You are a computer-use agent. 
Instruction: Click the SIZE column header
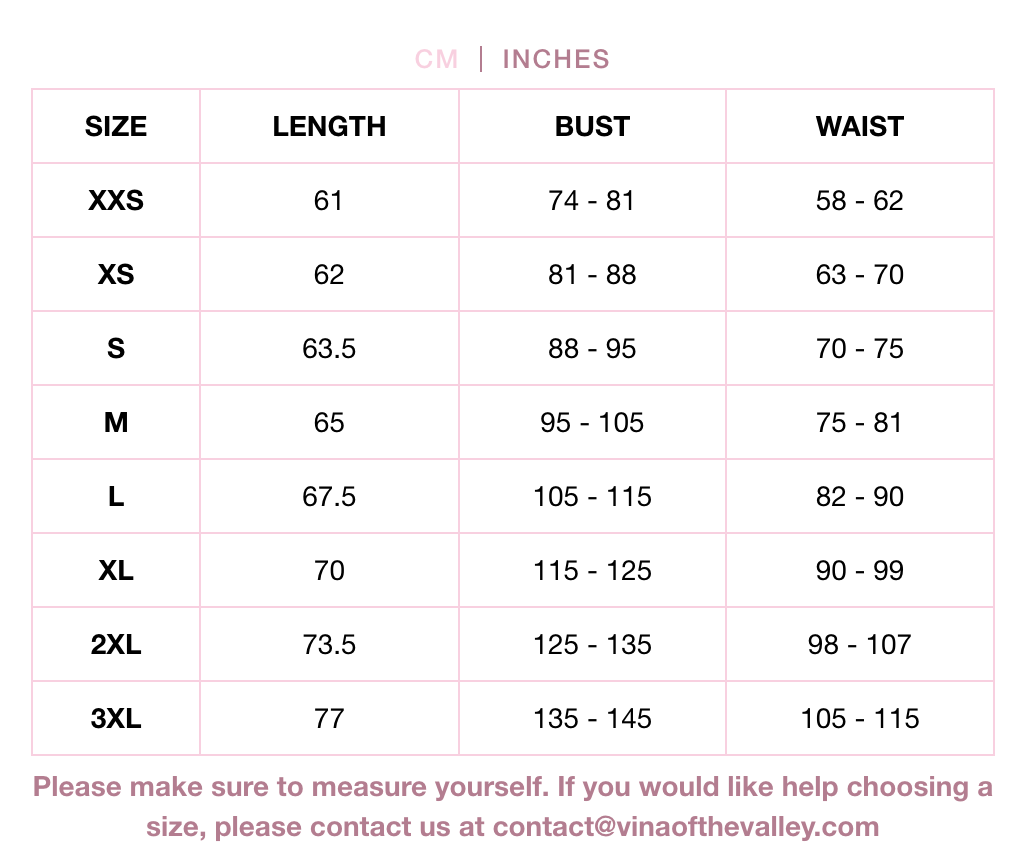(116, 127)
